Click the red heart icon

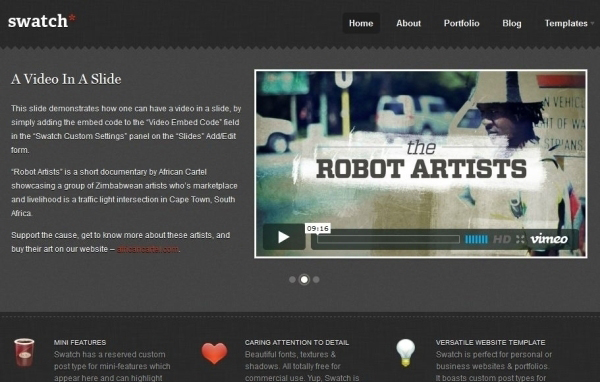point(214,353)
